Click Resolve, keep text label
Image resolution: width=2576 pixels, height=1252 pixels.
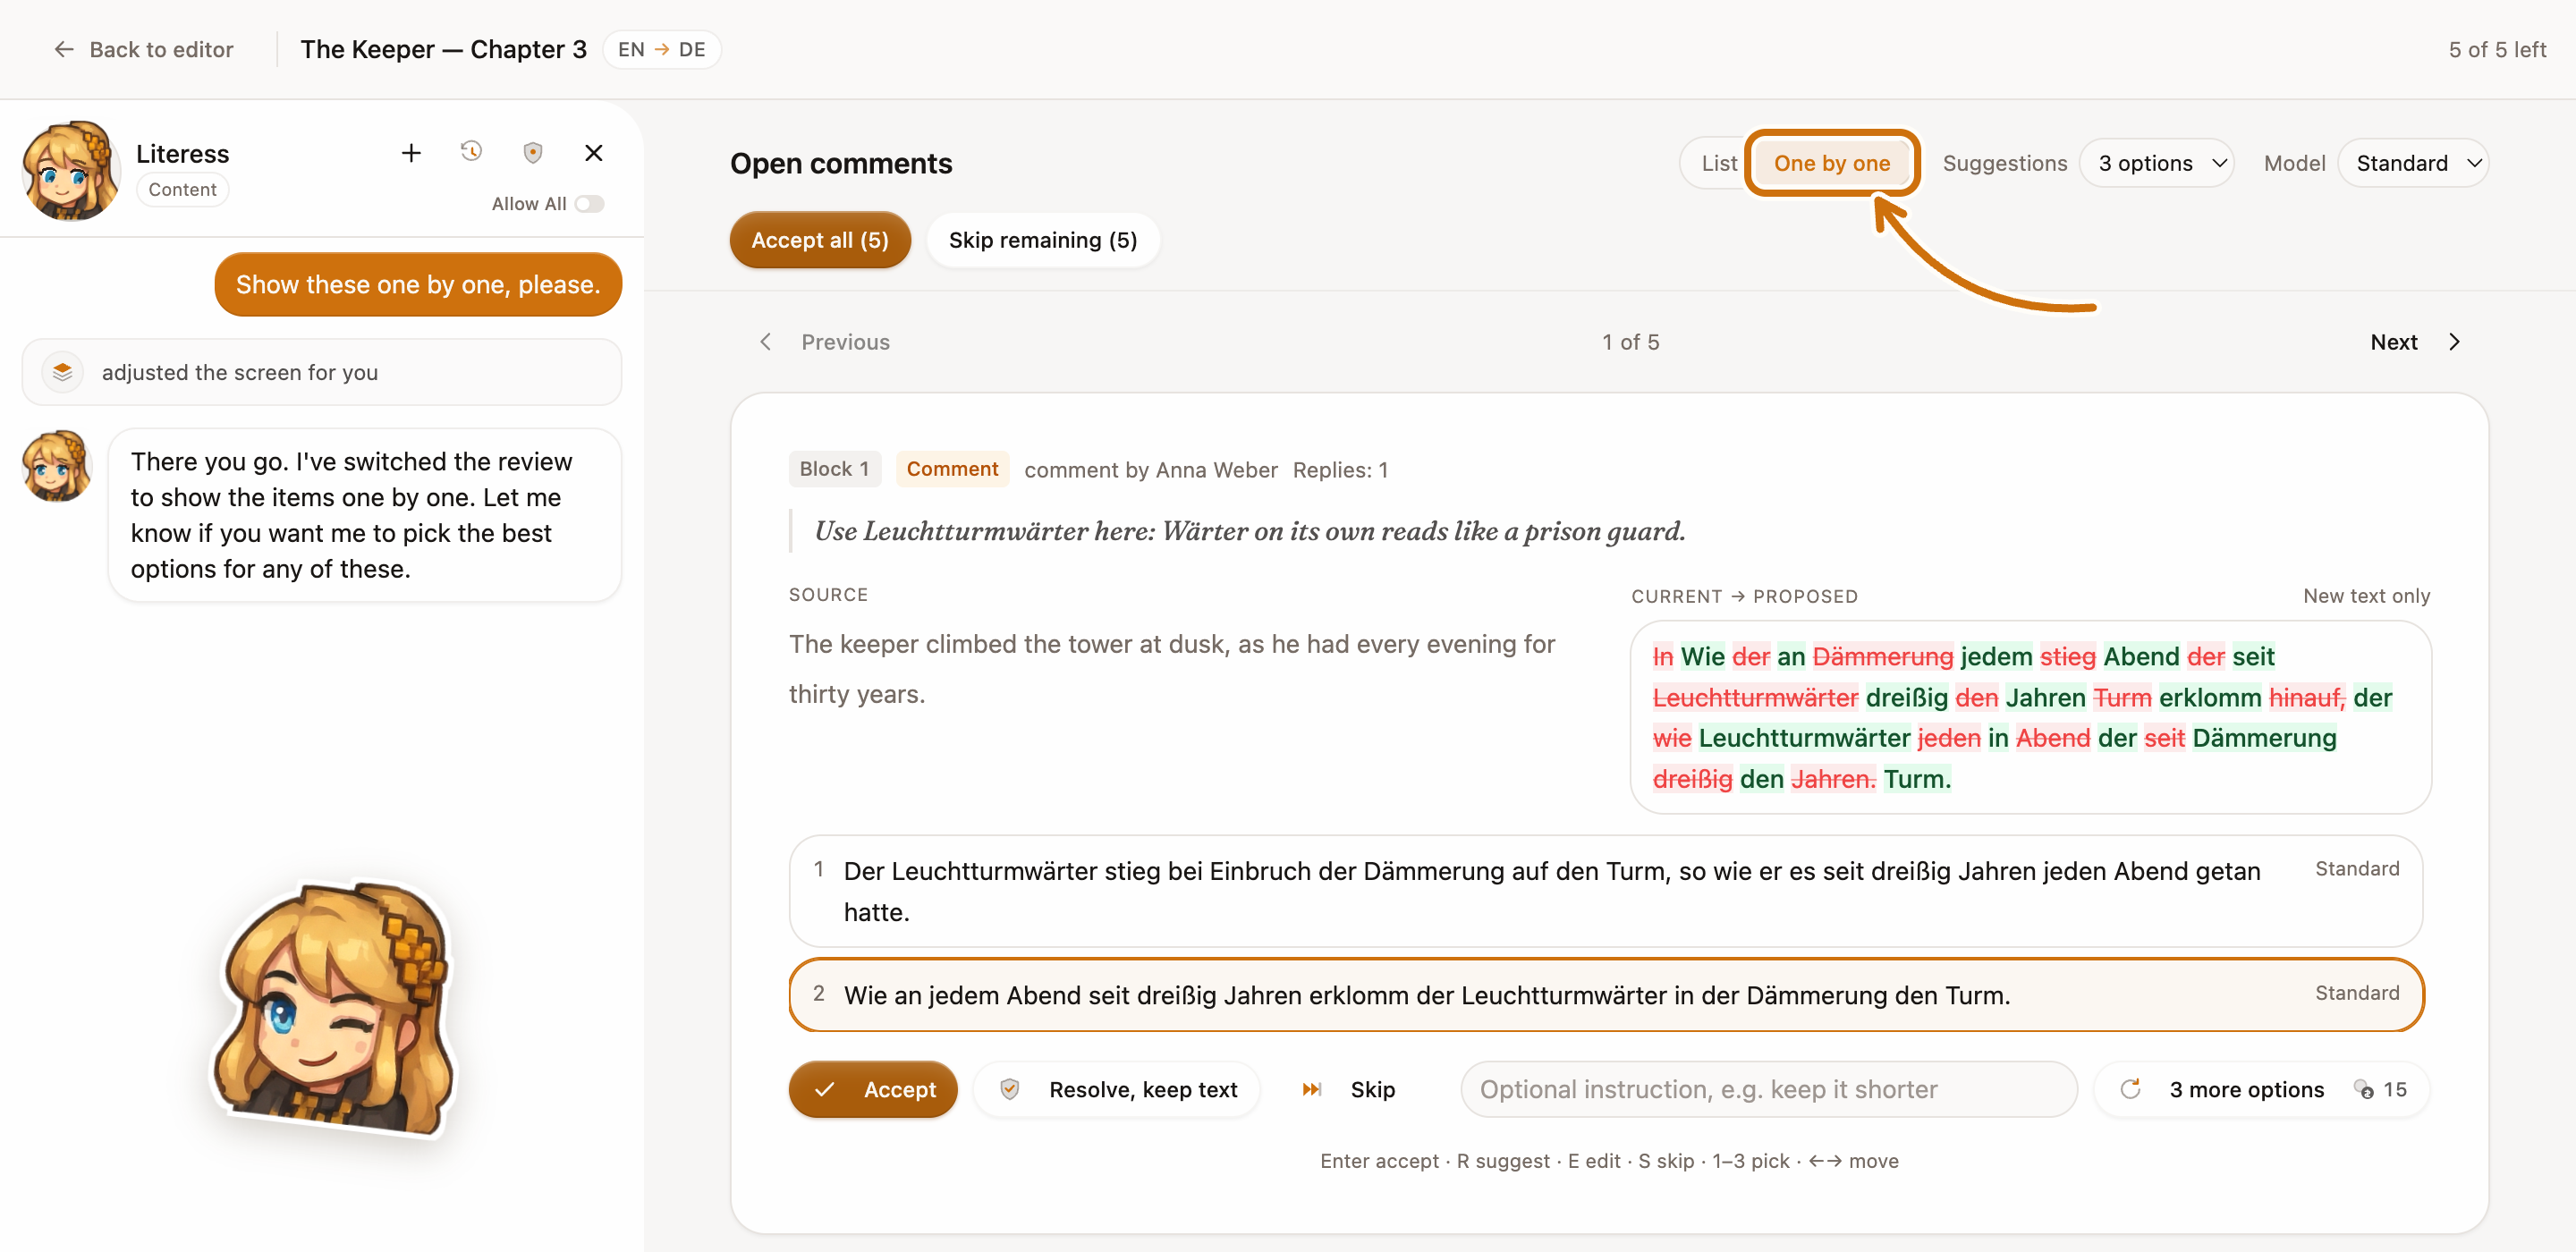pos(1142,1089)
